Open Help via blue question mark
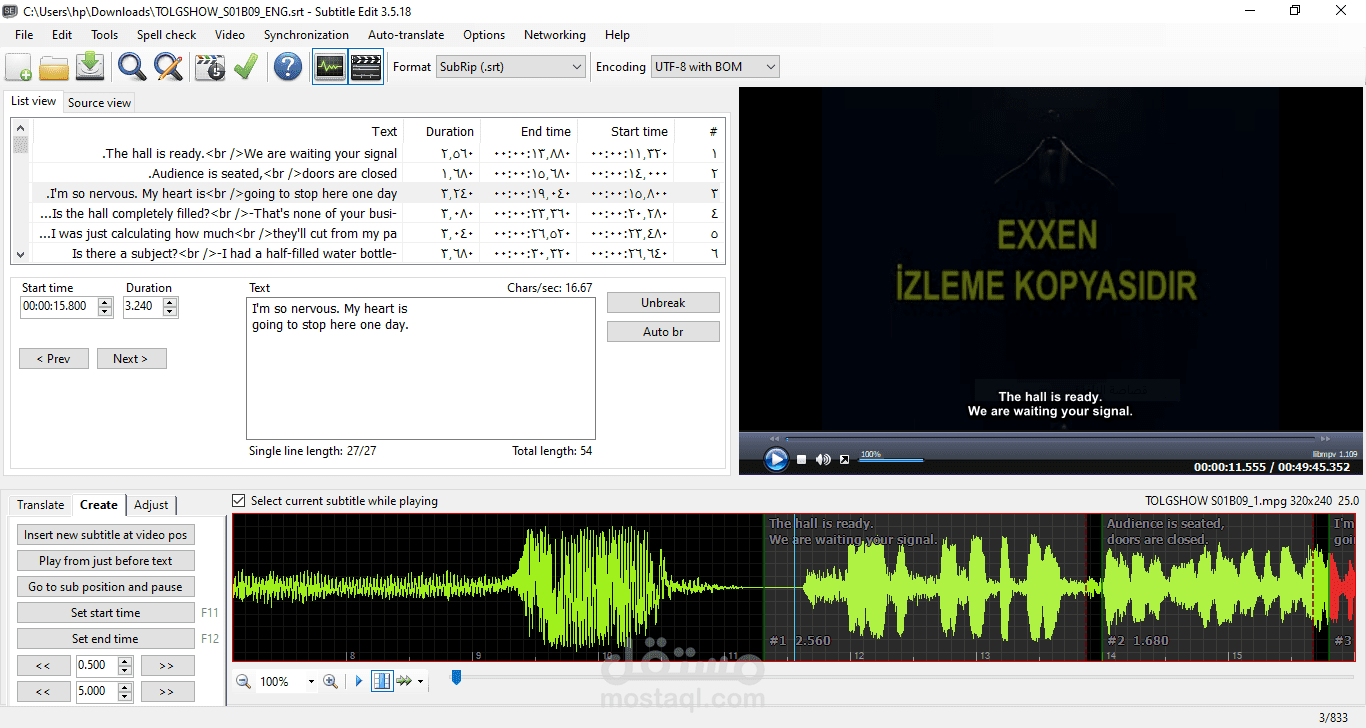Screen dimensions: 1366x728 pyautogui.click(x=288, y=67)
